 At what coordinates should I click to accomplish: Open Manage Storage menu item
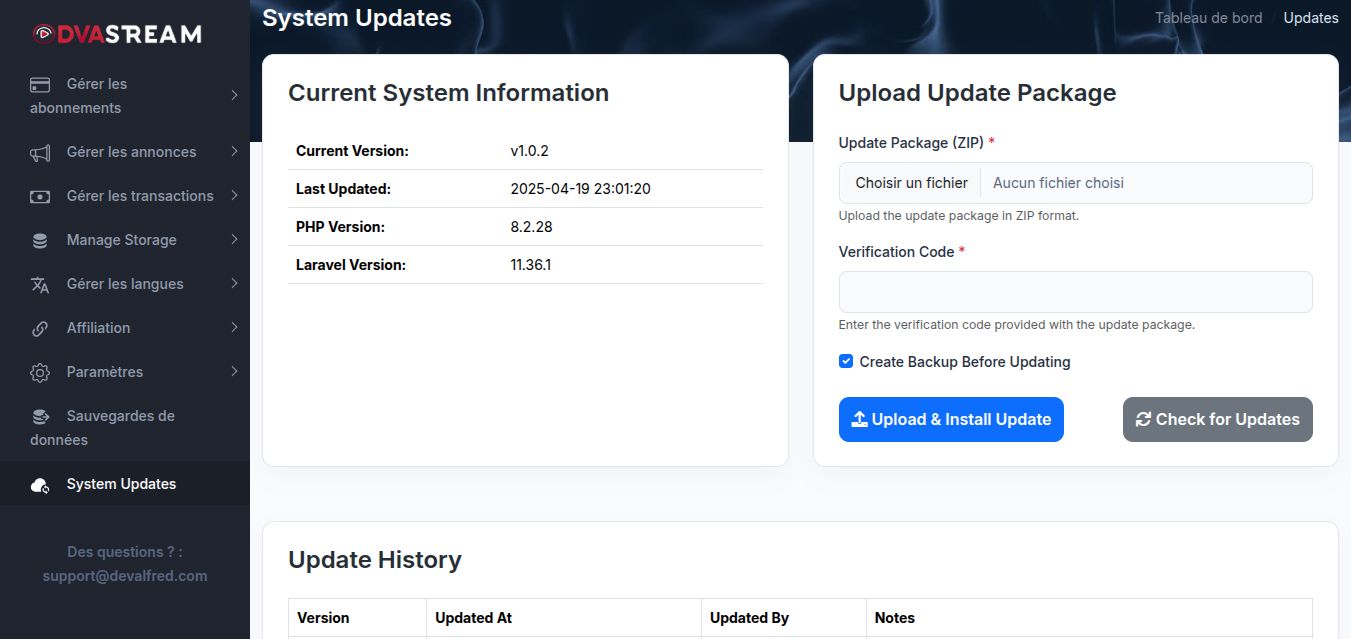point(124,240)
